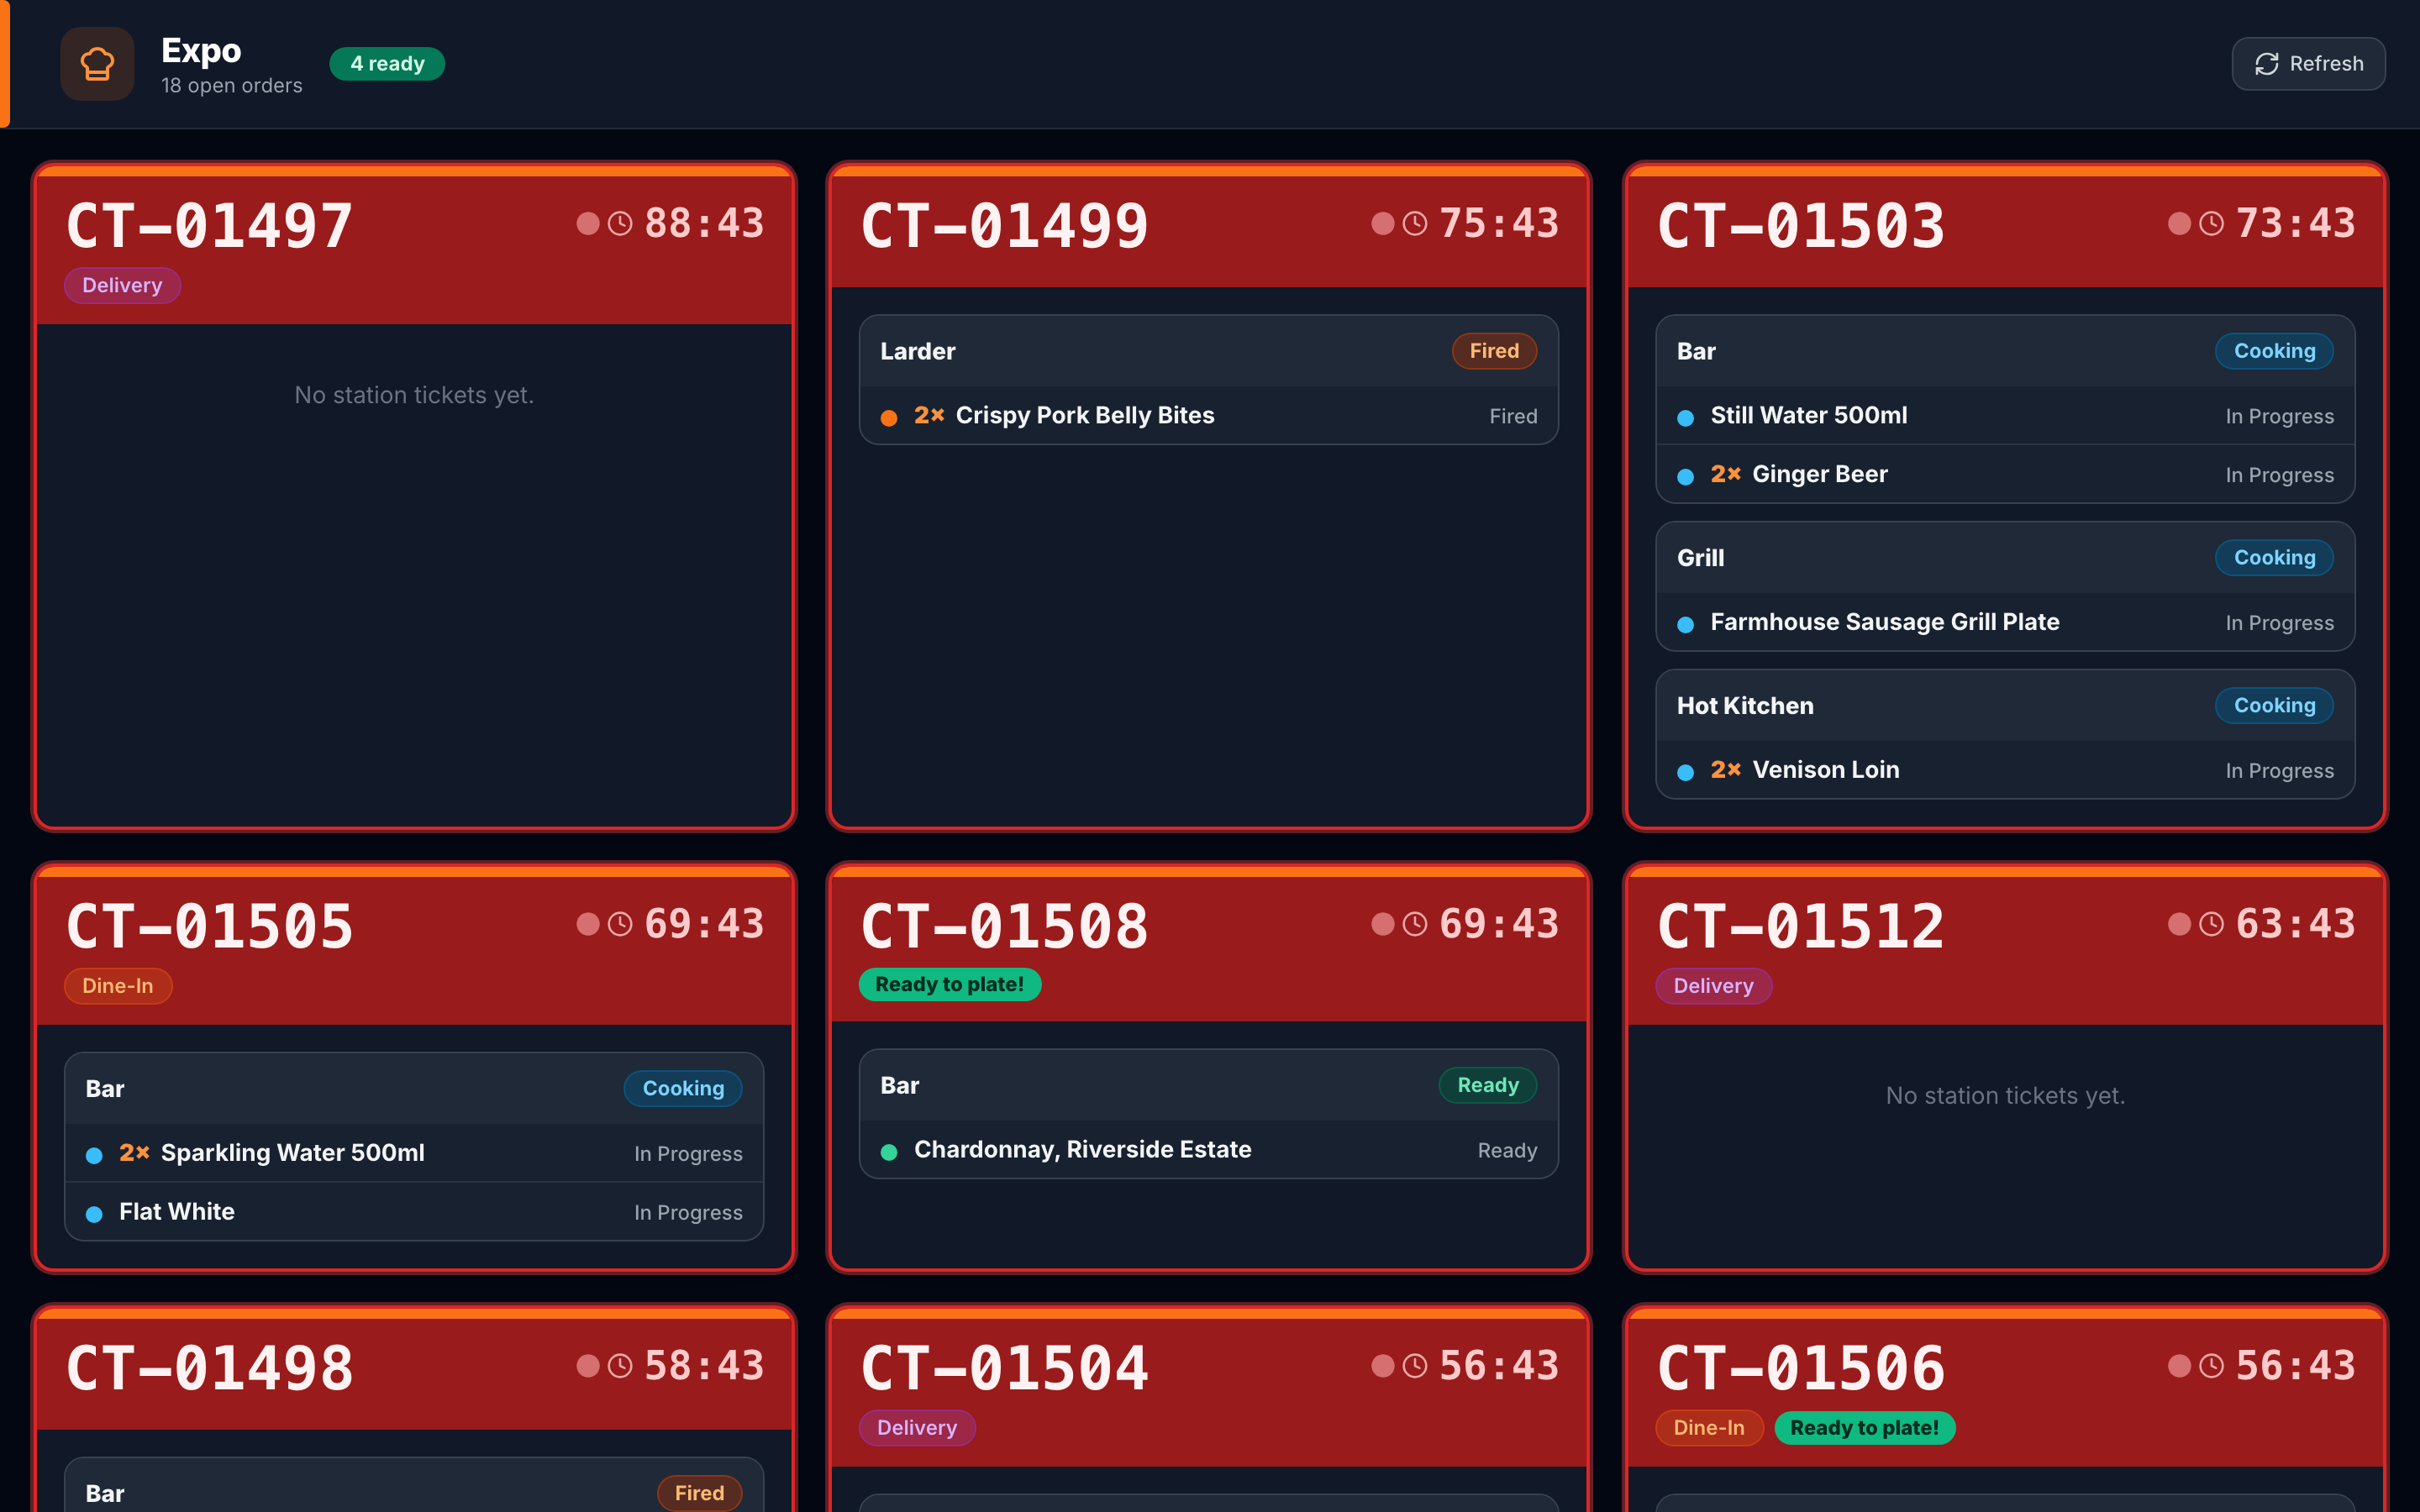
Task: Click Cooking pill on CT-01505 Bar
Action: pyautogui.click(x=683, y=1089)
